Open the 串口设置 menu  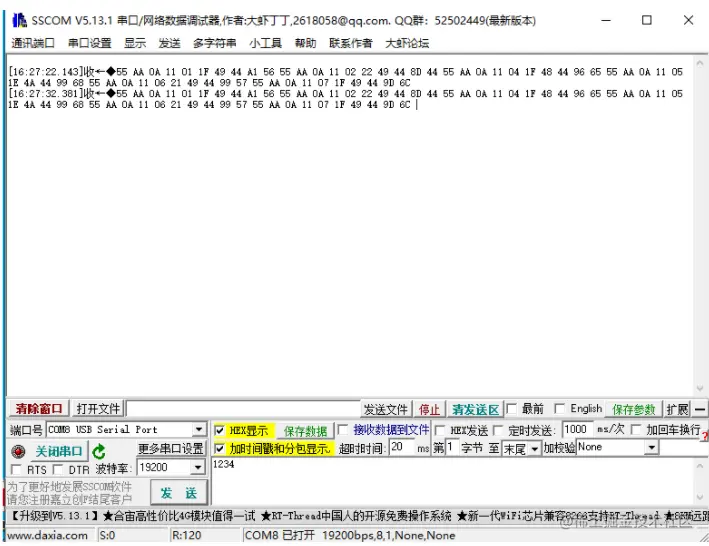click(90, 43)
